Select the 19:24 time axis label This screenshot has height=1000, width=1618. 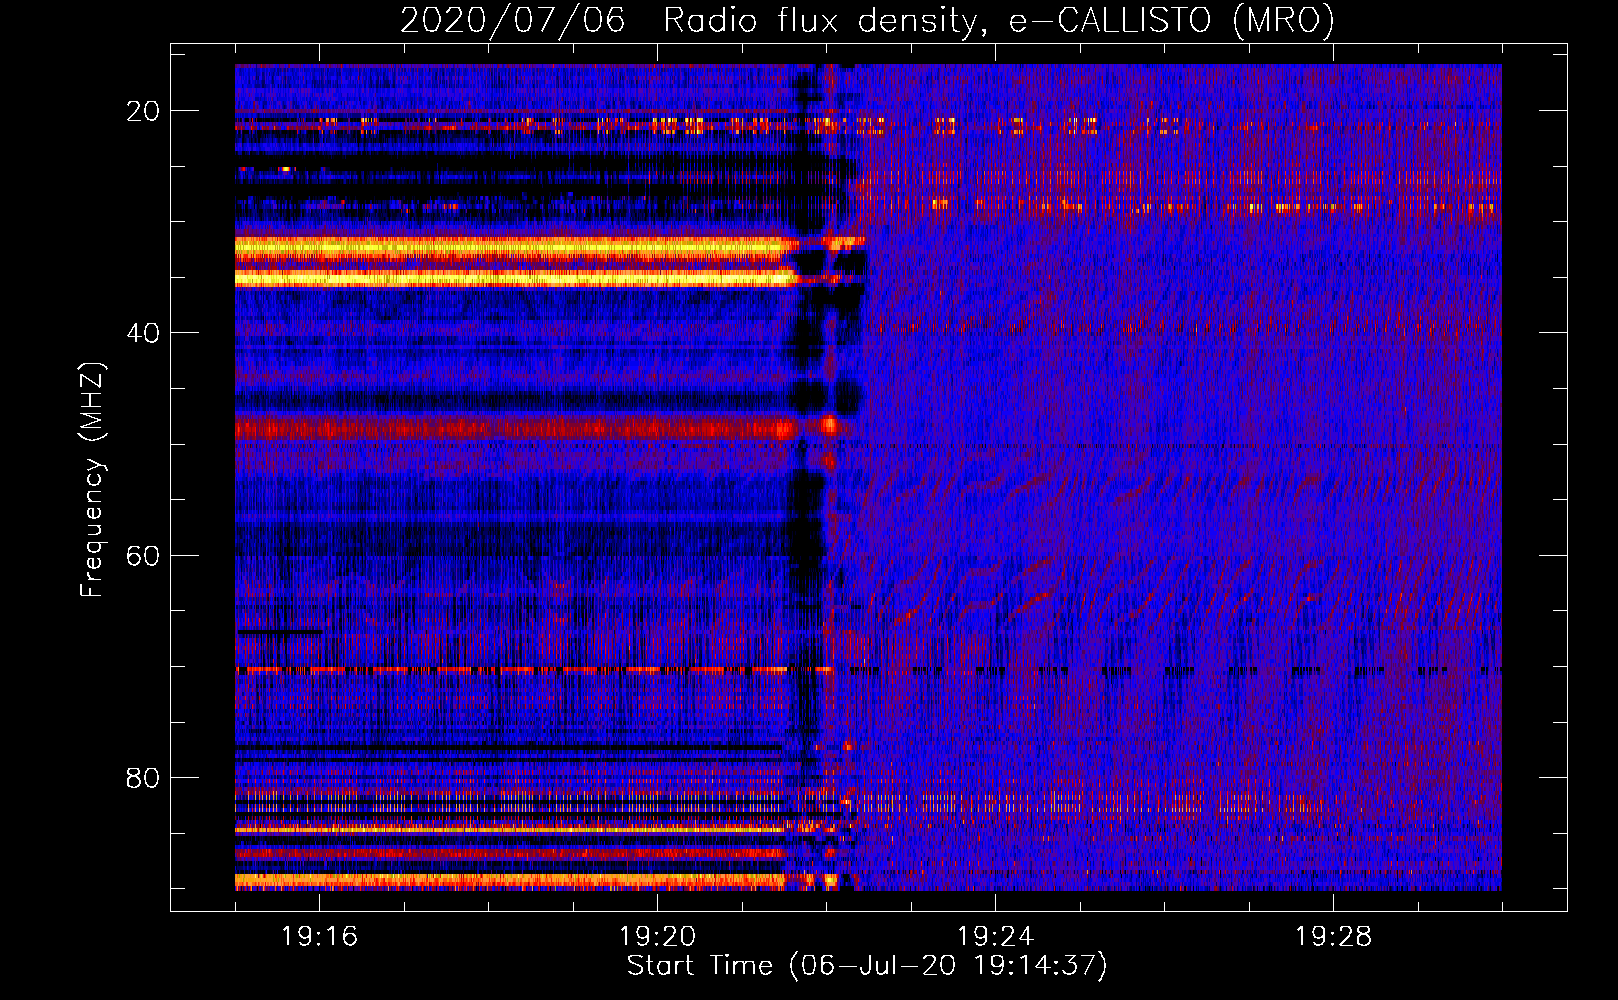995,937
